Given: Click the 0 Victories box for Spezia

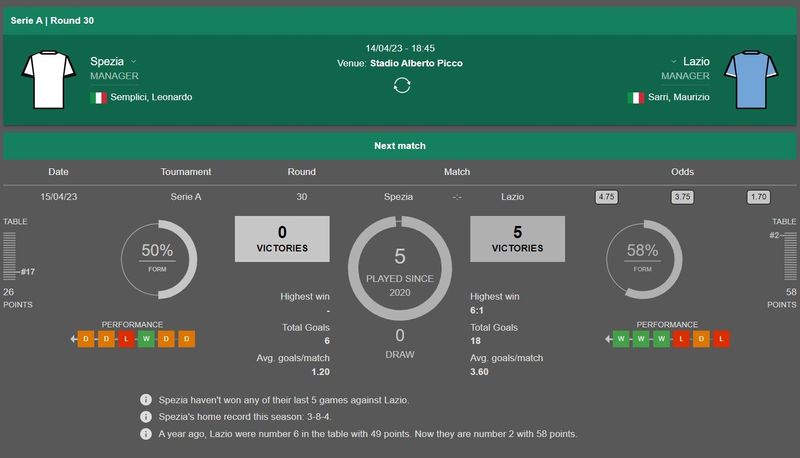Looking at the screenshot, I should pyautogui.click(x=282, y=239).
